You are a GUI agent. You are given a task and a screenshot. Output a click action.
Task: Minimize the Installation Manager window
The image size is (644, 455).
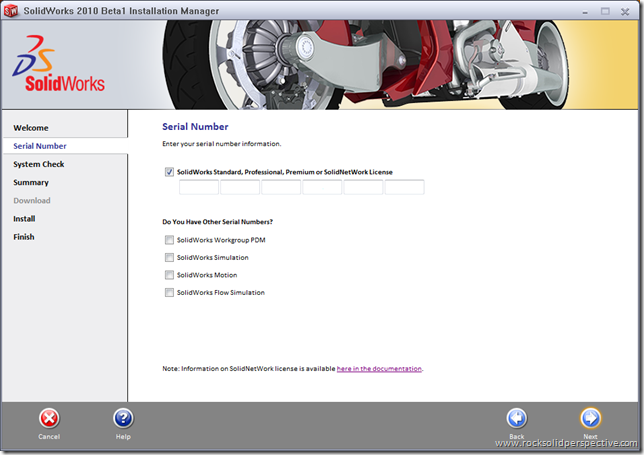coord(585,12)
